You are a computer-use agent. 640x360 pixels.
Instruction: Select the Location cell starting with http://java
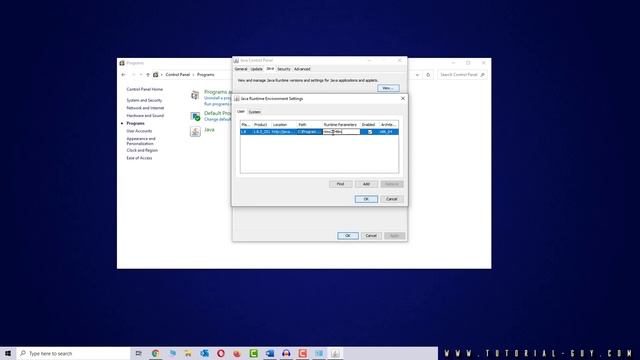tap(283, 132)
